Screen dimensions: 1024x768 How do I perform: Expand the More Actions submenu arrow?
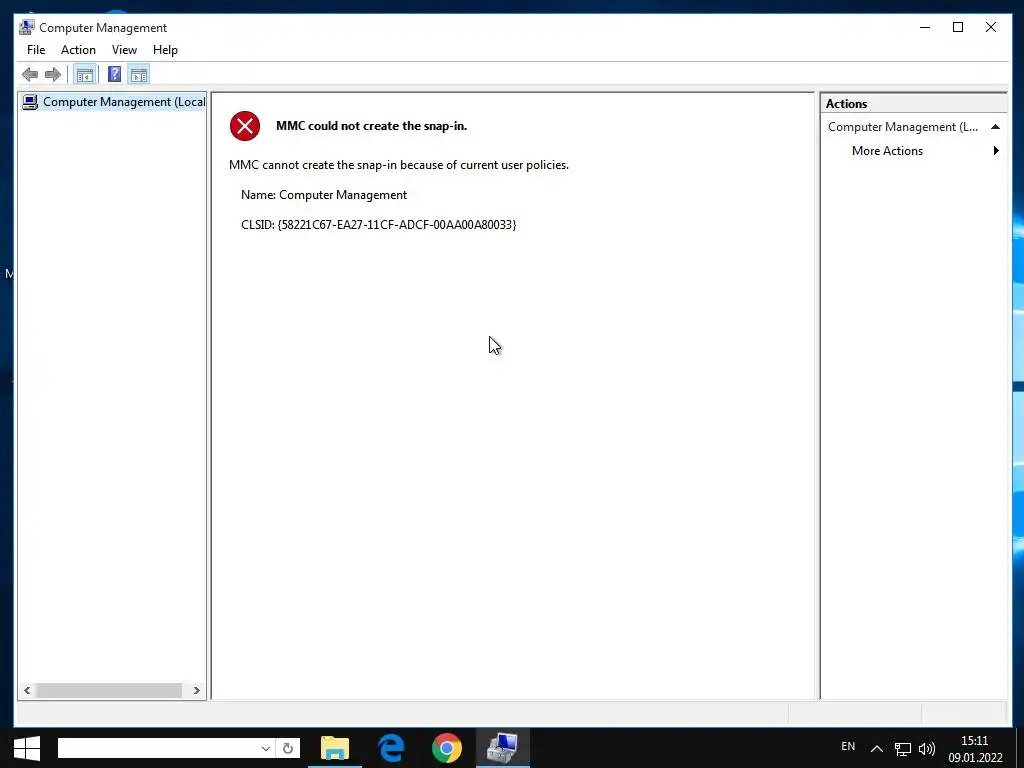(996, 151)
